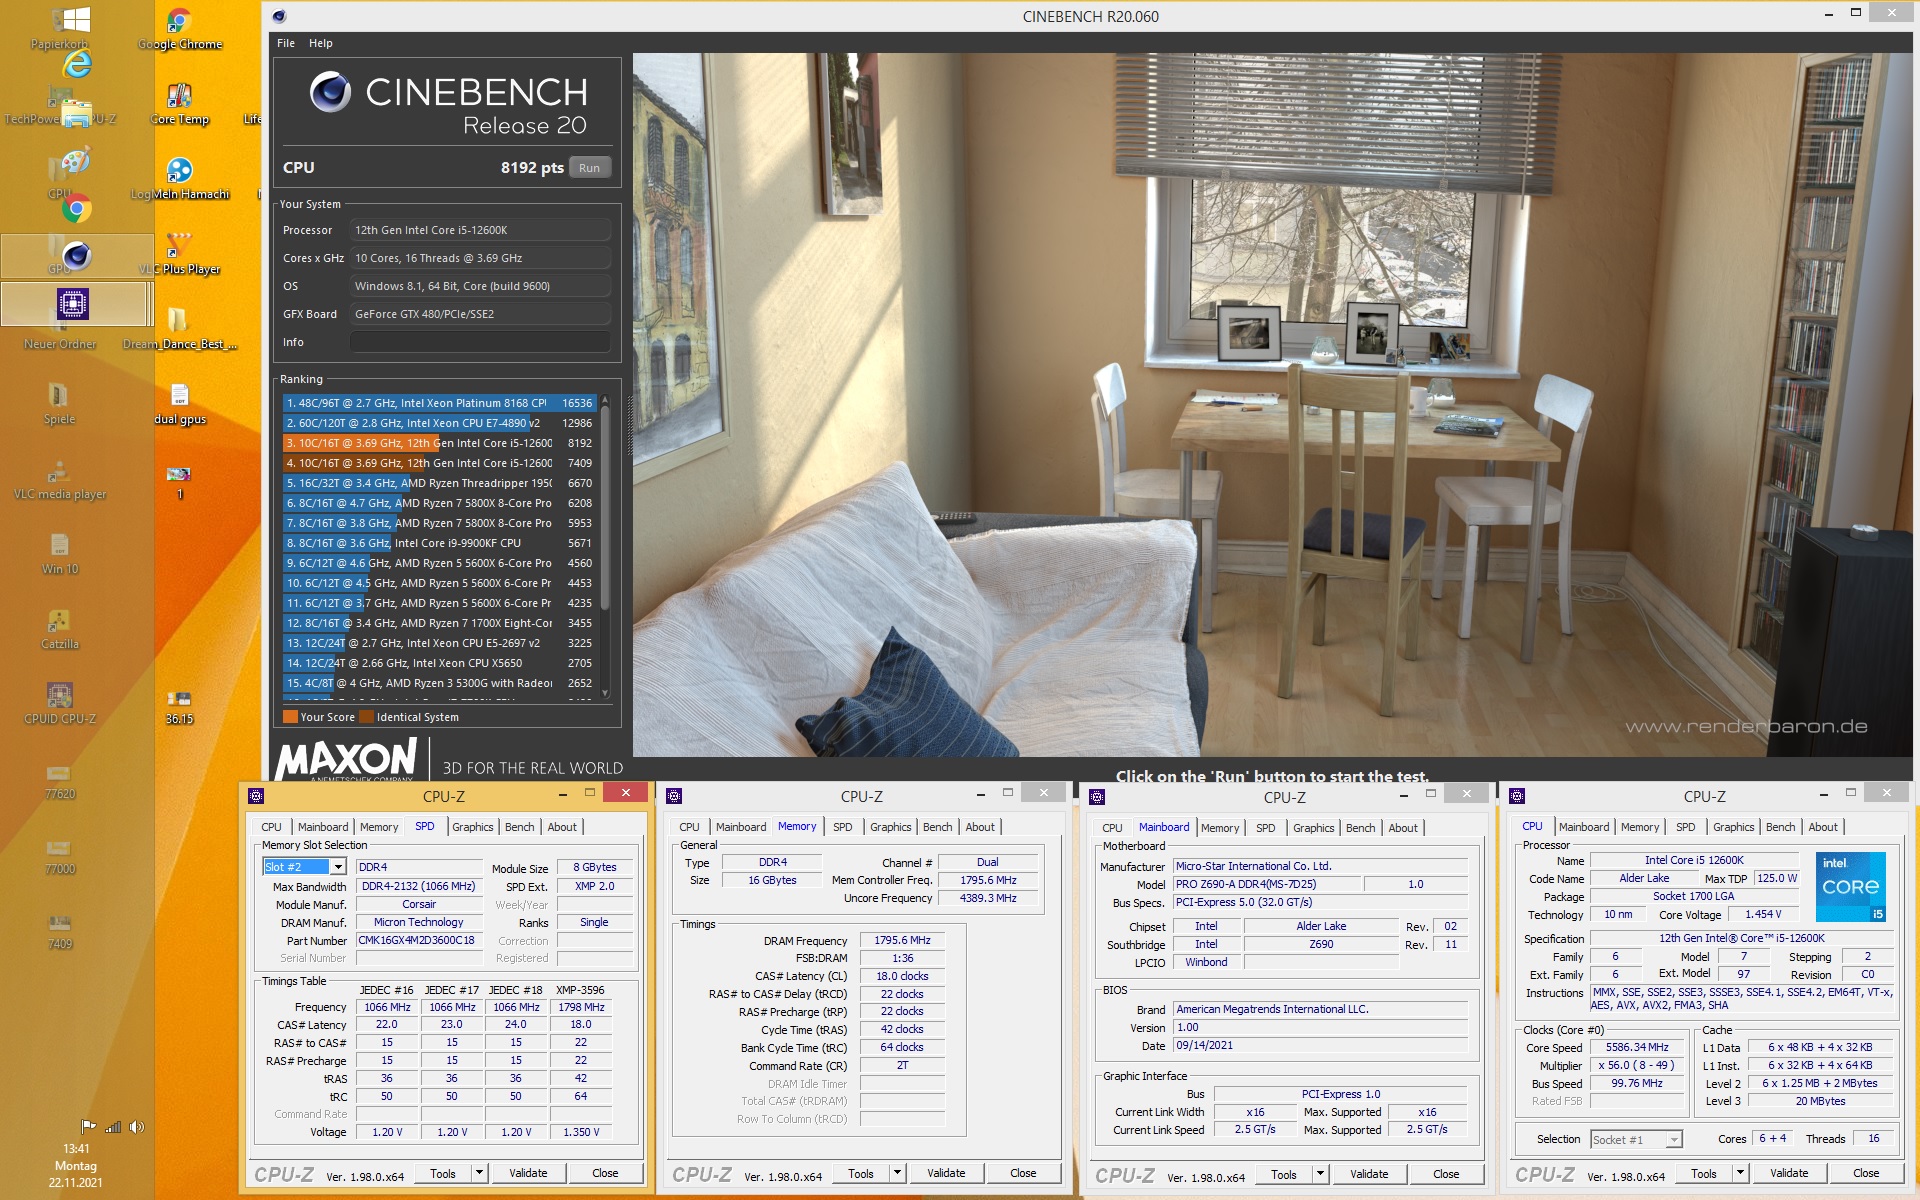This screenshot has height=1200, width=1920.
Task: Open the Action Center flag icon
Action: [x=88, y=1126]
